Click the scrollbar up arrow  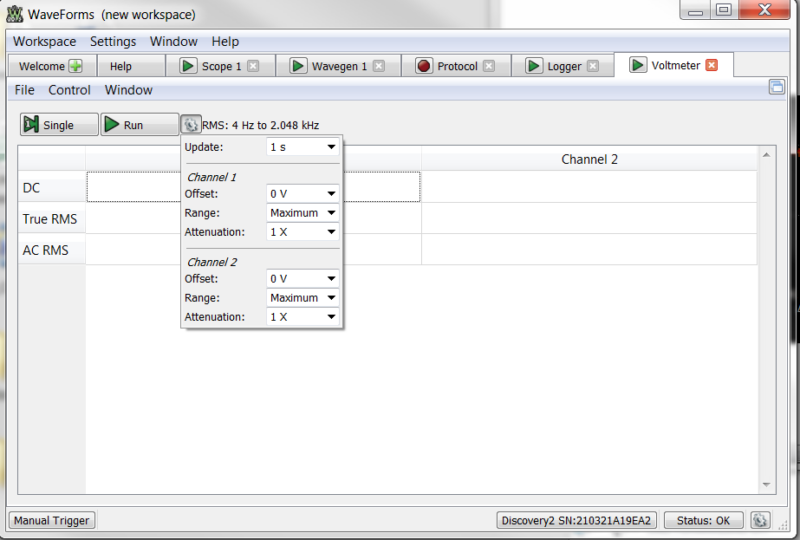click(766, 155)
